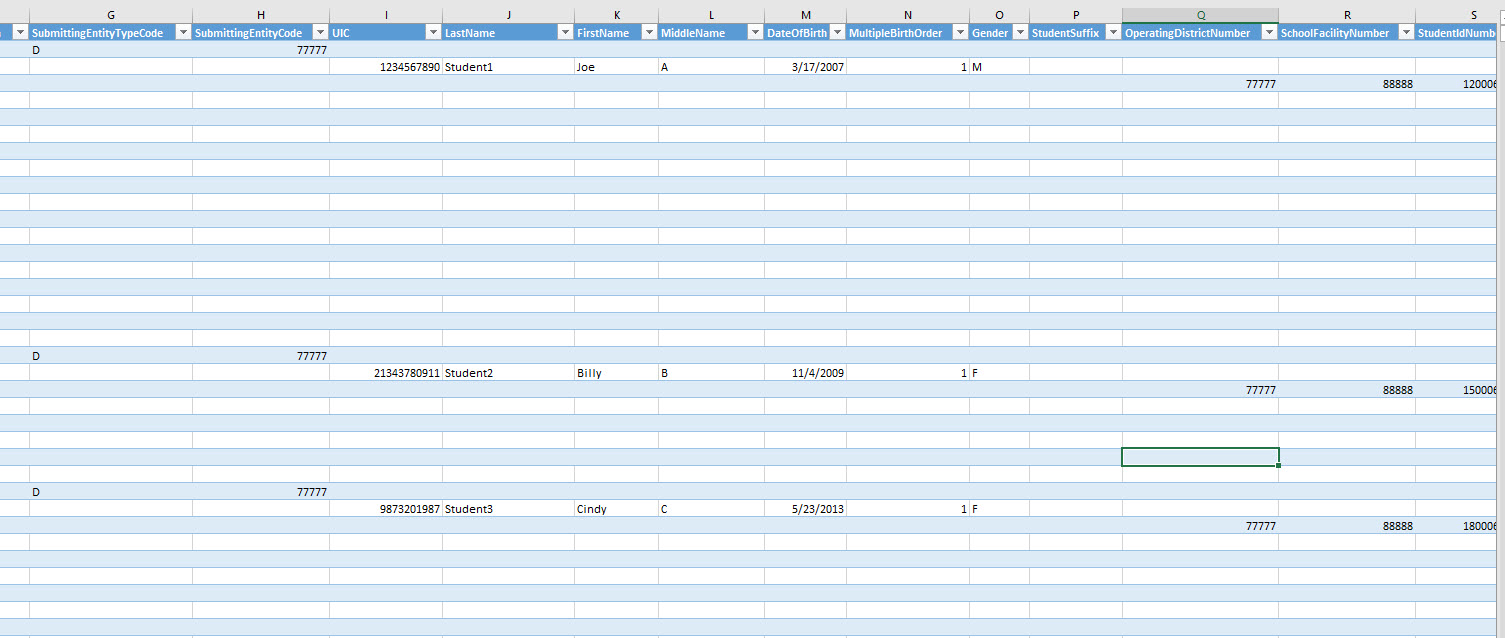Select column N by its letter header
Viewport: 1505px width, 638px height.
pyautogui.click(x=907, y=15)
